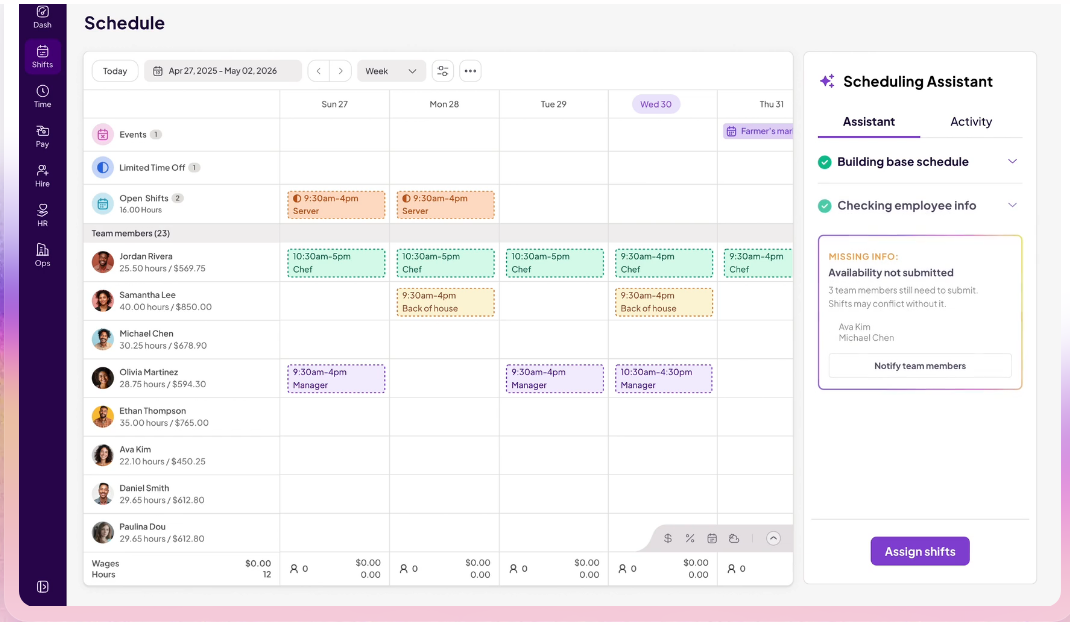Click Paulina Dou's profile photo

click(102, 532)
